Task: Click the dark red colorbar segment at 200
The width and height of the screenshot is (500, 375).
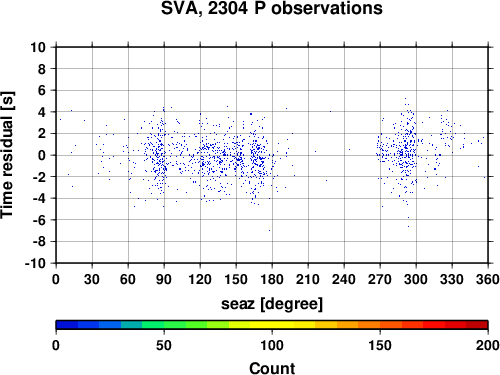Action: 477,325
